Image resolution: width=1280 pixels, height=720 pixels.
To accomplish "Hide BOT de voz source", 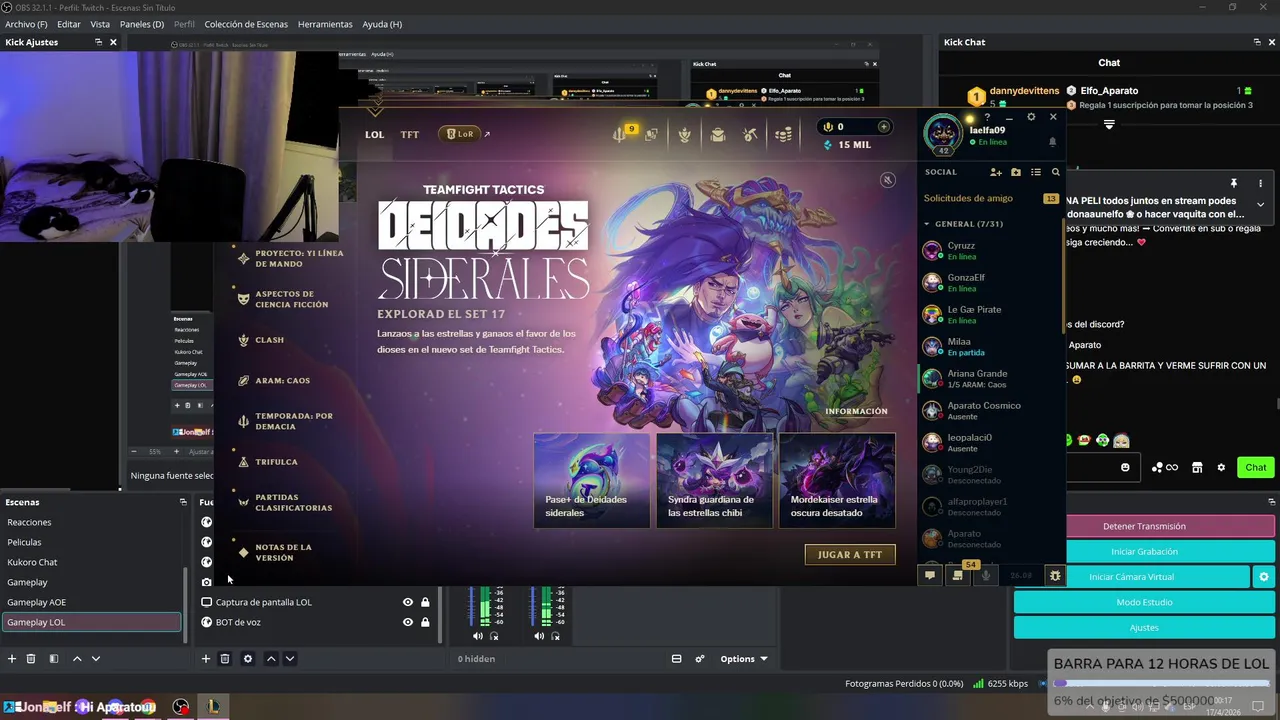I will [x=408, y=622].
